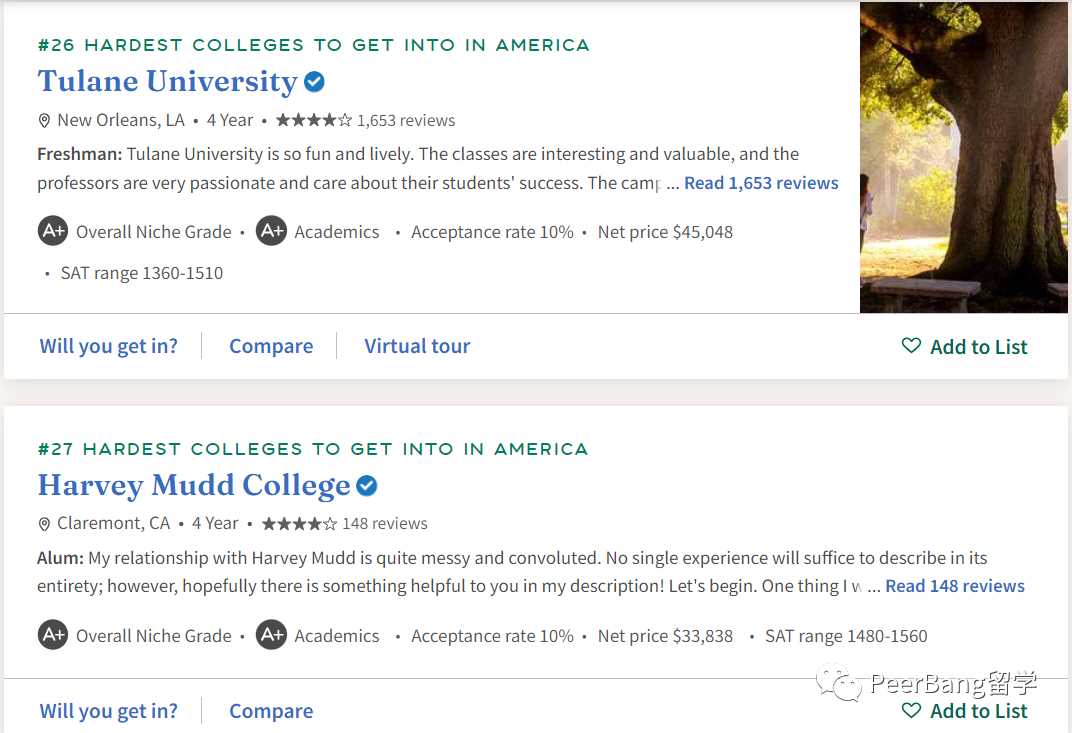Click Harvey Mudd's Academics A+ grade badge

(x=271, y=635)
